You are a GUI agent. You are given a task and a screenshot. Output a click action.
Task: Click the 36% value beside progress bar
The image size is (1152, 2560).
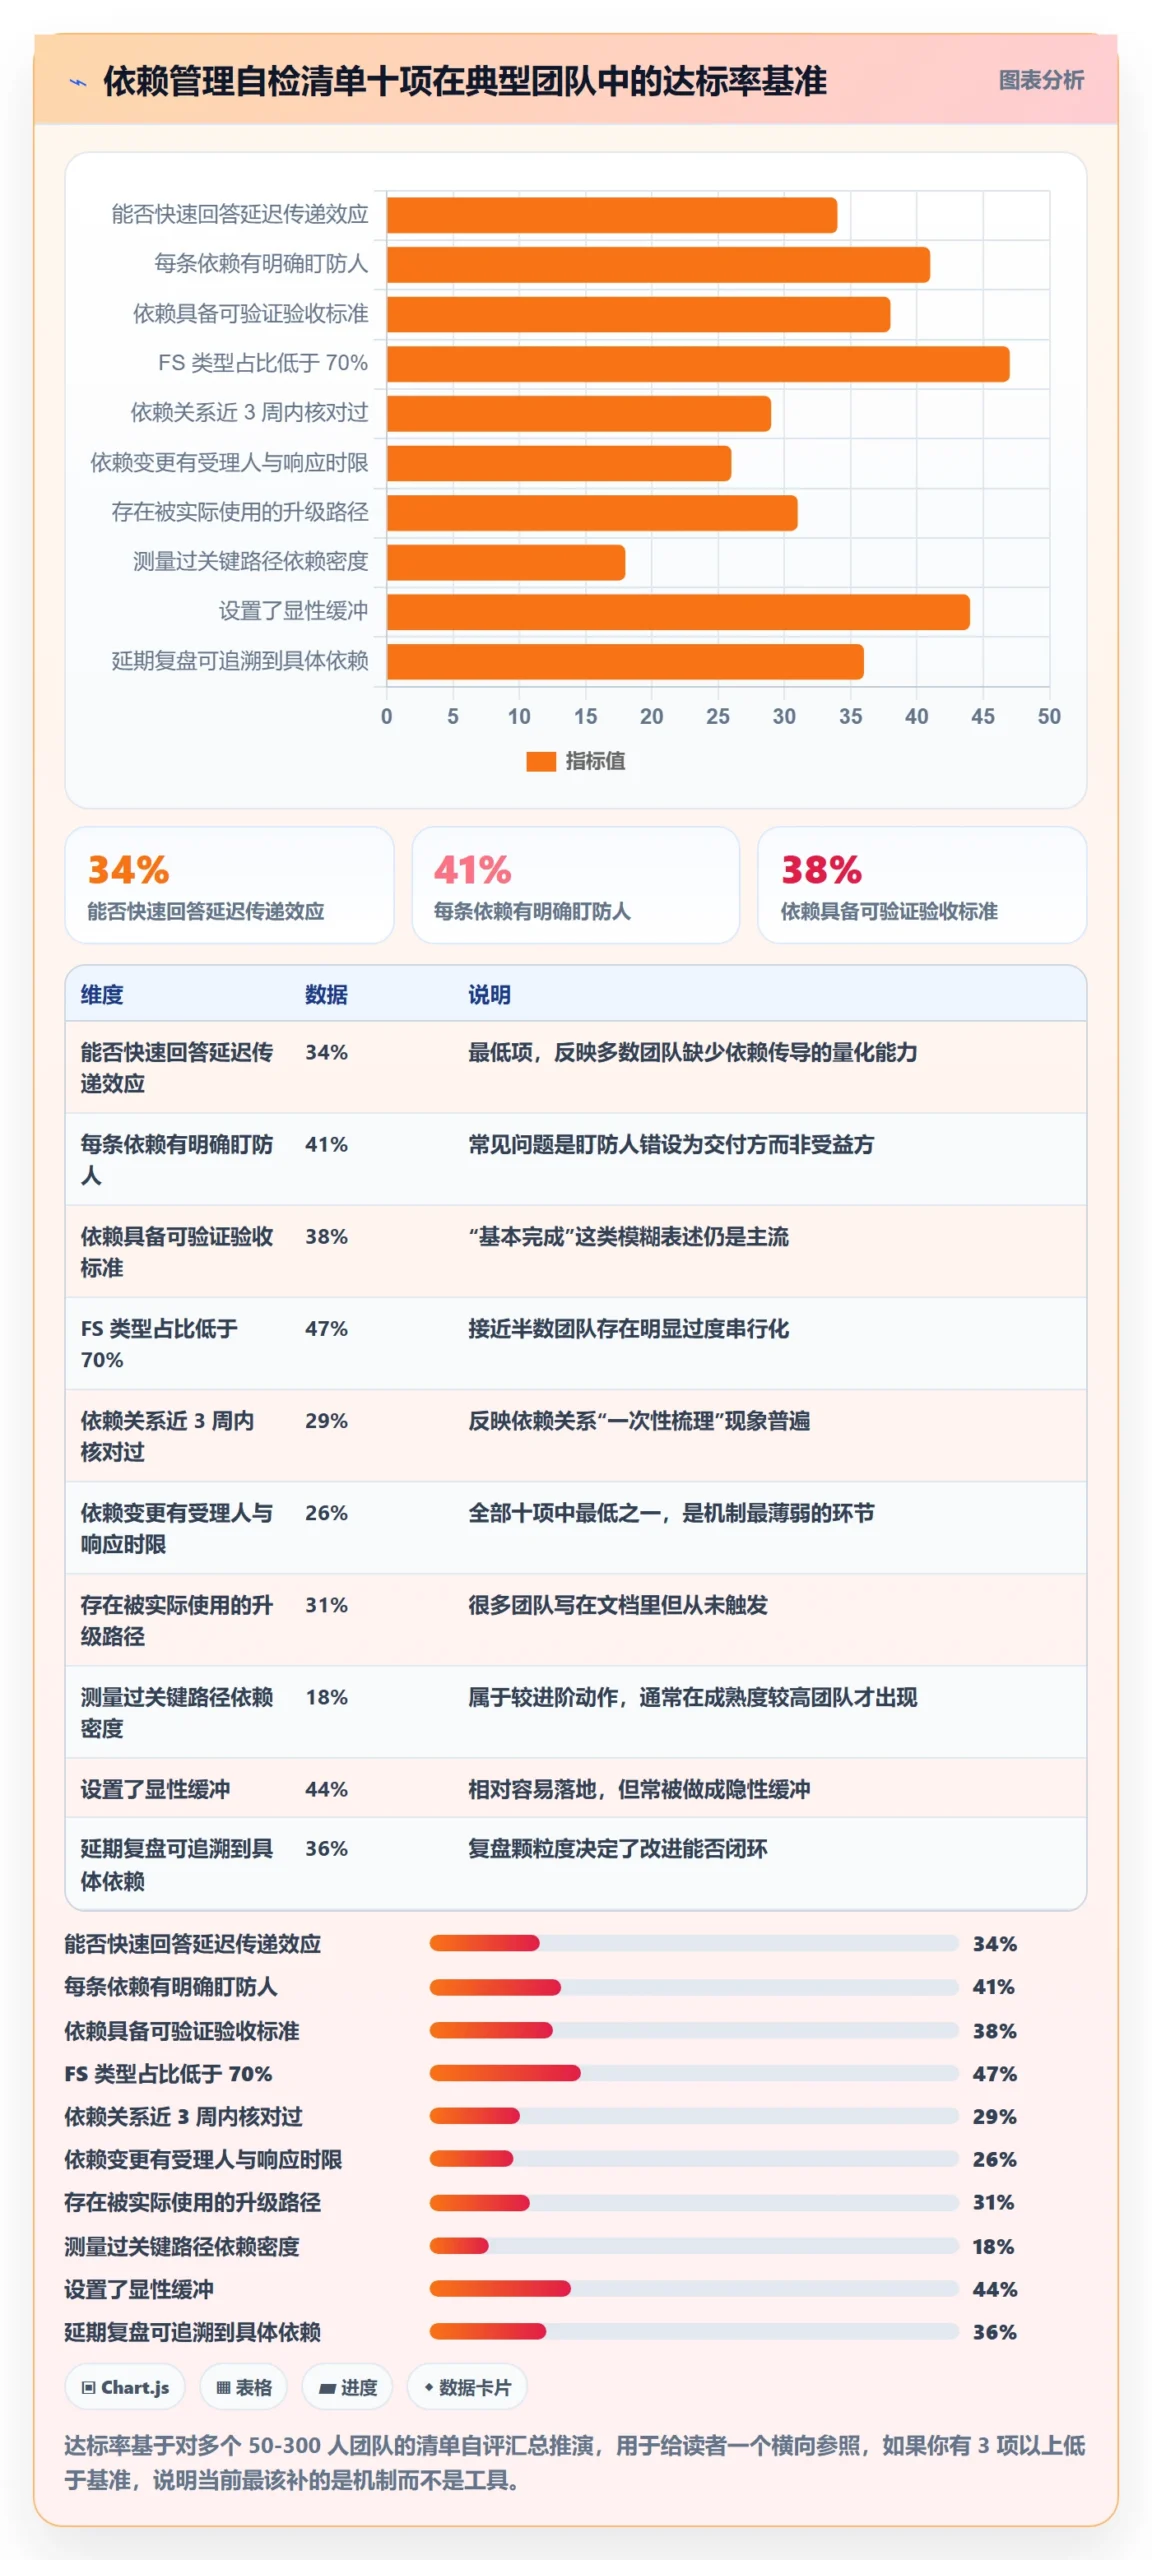[x=994, y=2332]
